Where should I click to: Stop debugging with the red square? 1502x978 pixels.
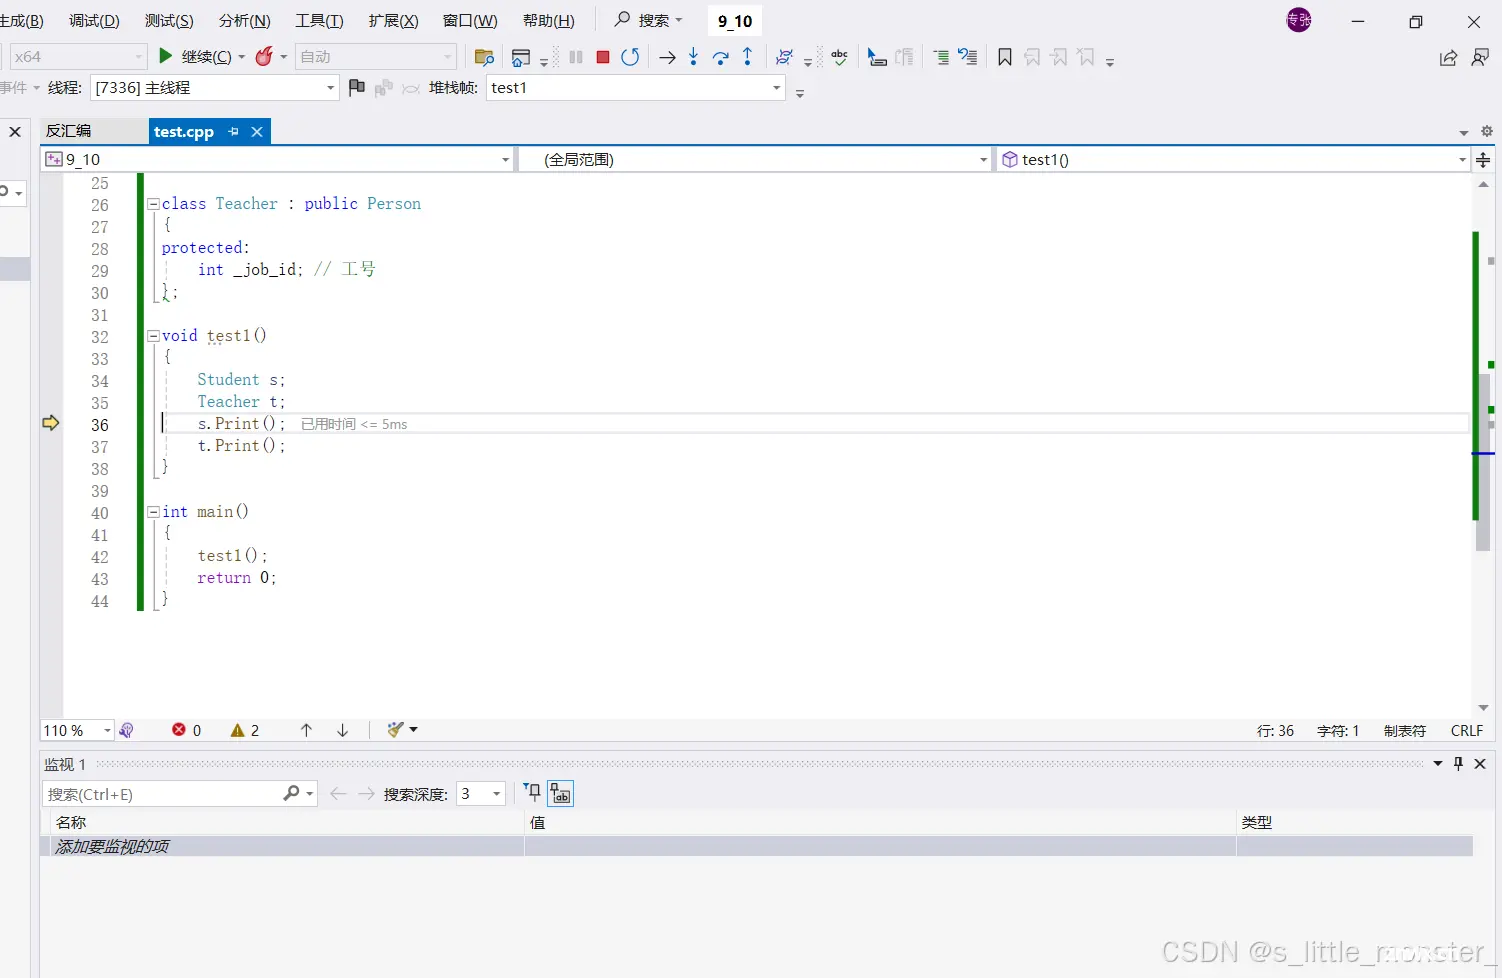coord(603,57)
